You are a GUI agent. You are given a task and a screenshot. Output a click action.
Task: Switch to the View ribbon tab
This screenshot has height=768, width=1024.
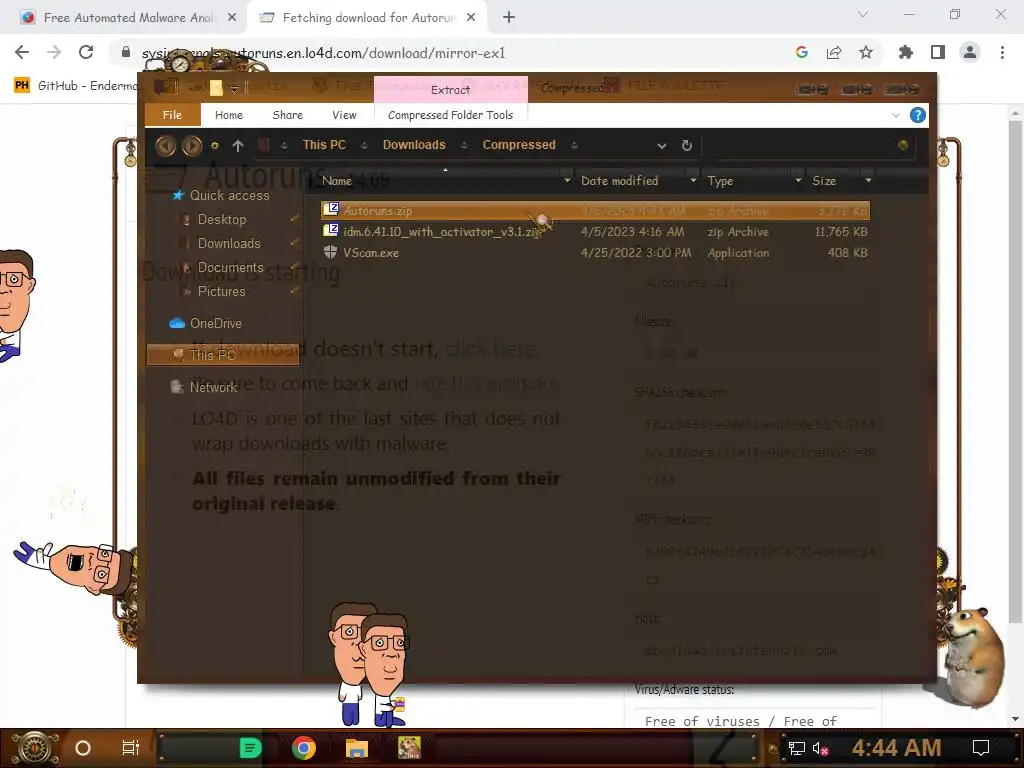[x=344, y=115]
